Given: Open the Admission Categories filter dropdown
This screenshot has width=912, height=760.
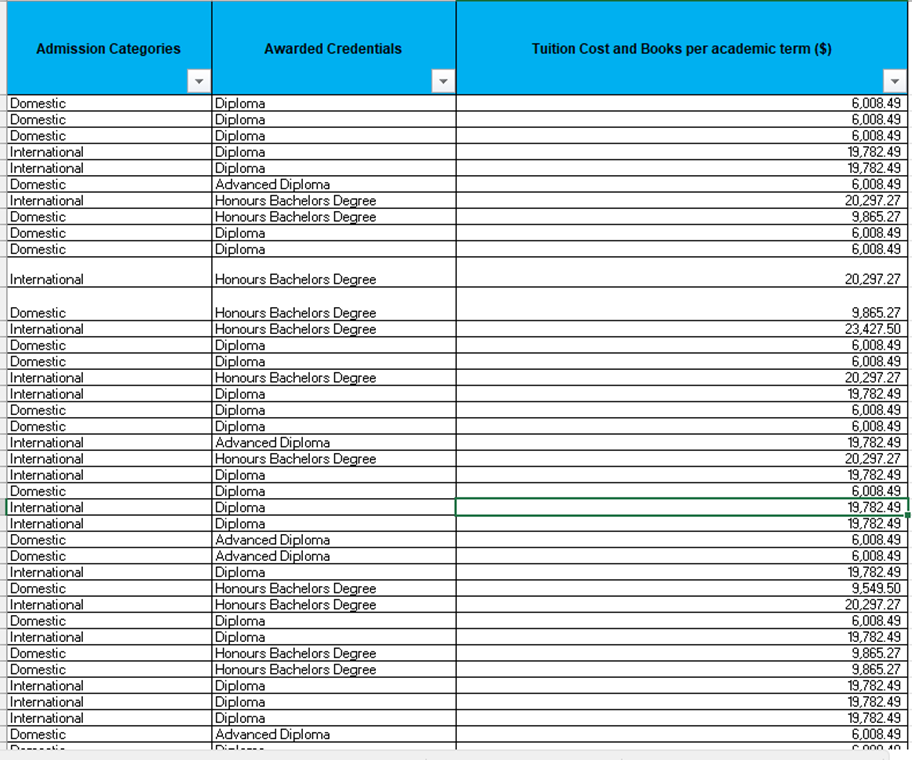Looking at the screenshot, I should pyautogui.click(x=198, y=81).
